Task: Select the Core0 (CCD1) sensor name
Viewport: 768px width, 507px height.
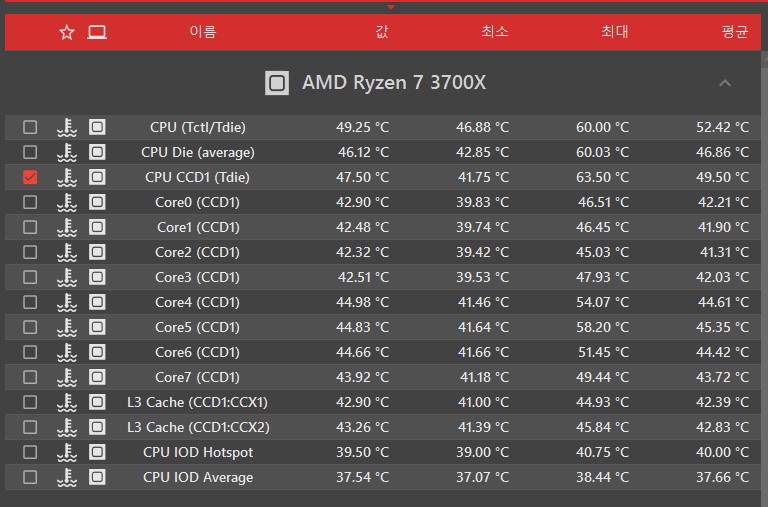Action: coord(197,202)
